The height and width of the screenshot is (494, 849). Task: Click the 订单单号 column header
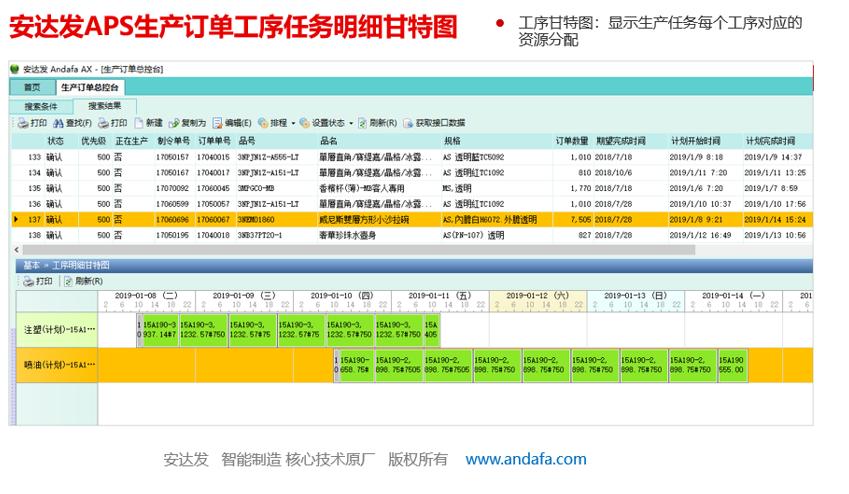tap(214, 141)
